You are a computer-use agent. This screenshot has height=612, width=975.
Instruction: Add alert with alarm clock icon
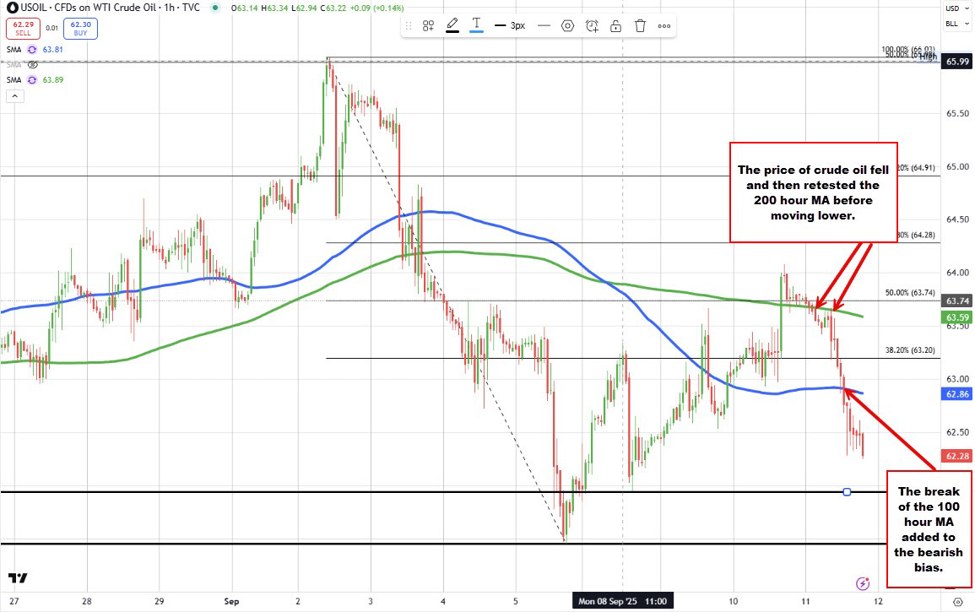[x=592, y=26]
